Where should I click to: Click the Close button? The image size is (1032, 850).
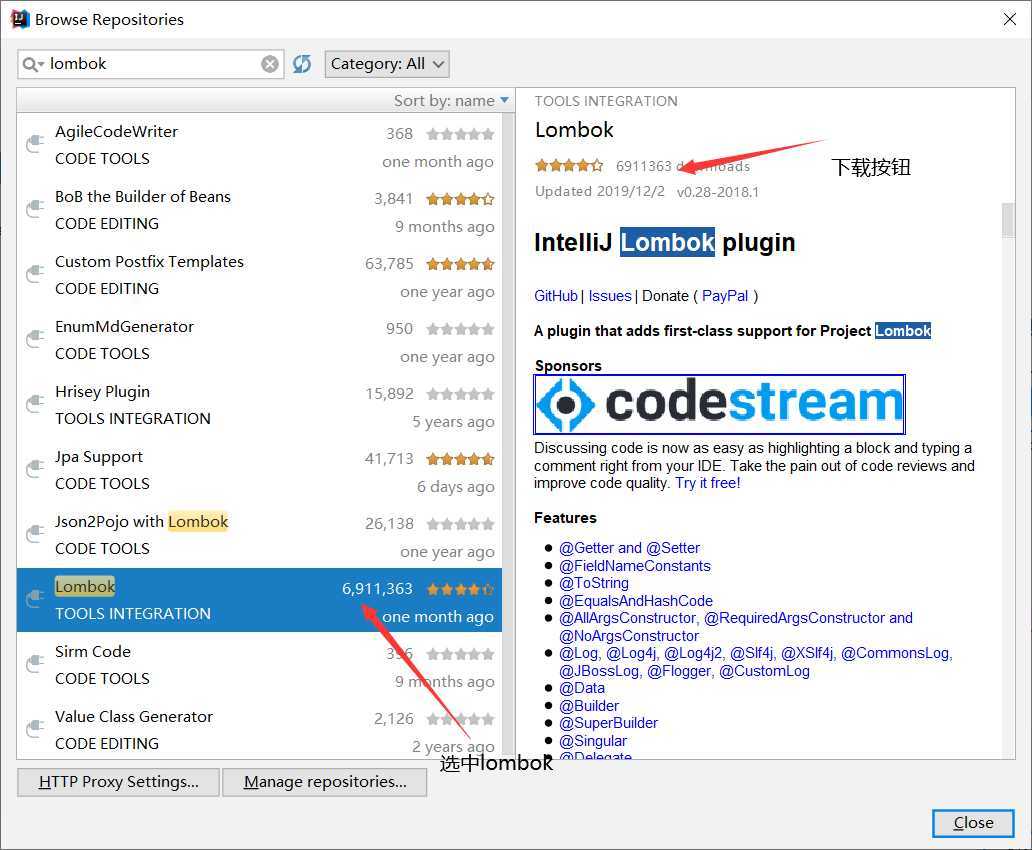tap(973, 823)
